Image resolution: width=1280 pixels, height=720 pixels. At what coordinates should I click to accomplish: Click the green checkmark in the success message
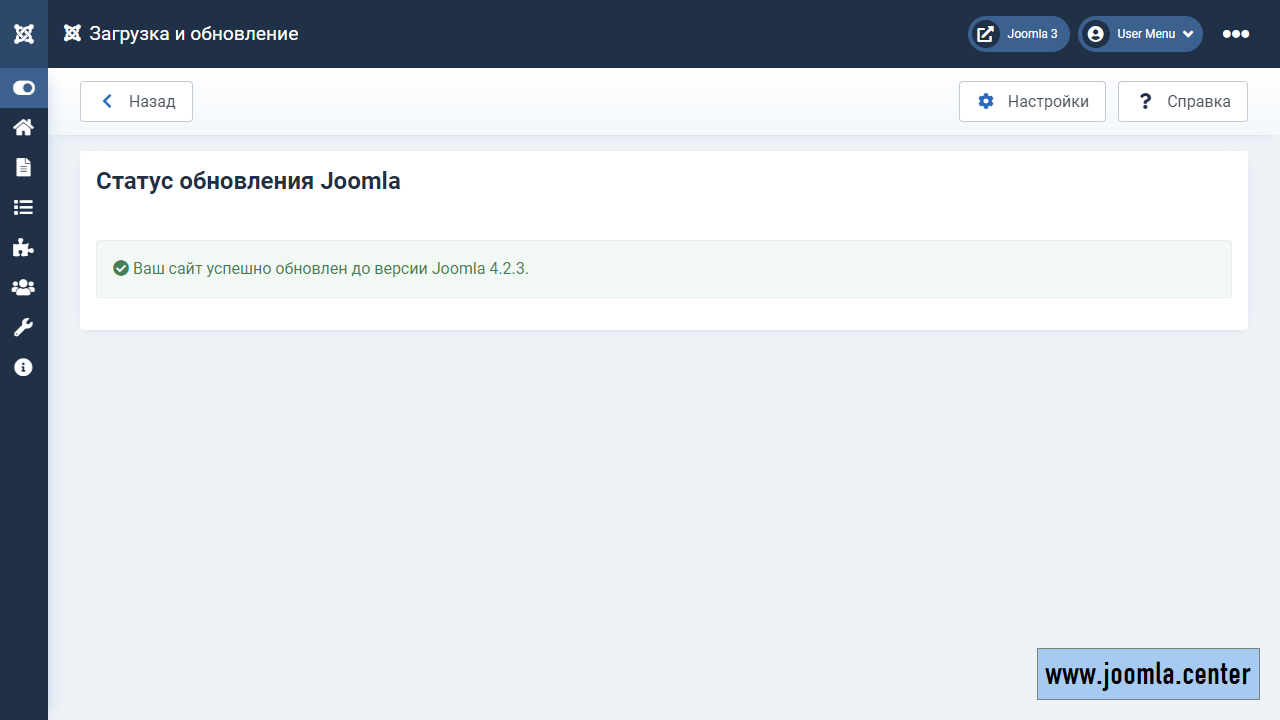tap(121, 269)
